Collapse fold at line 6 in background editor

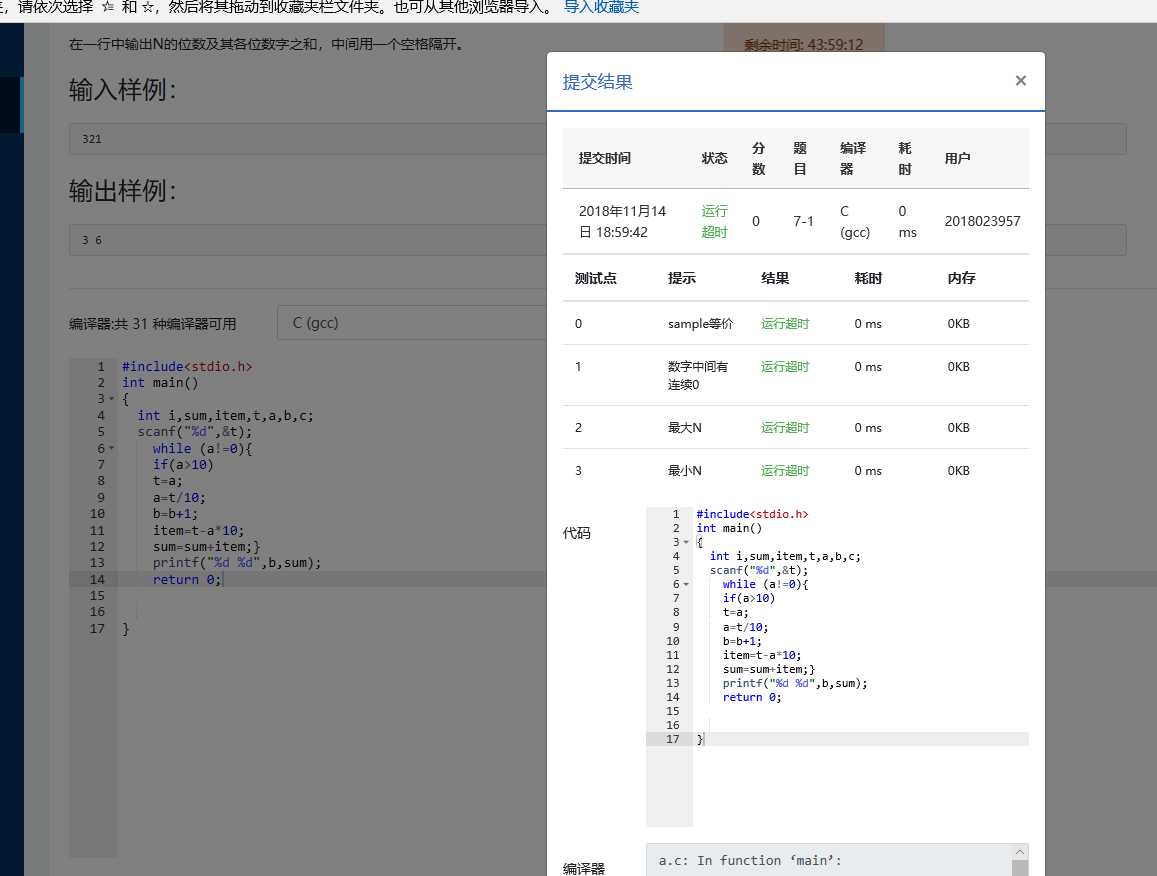(x=112, y=449)
